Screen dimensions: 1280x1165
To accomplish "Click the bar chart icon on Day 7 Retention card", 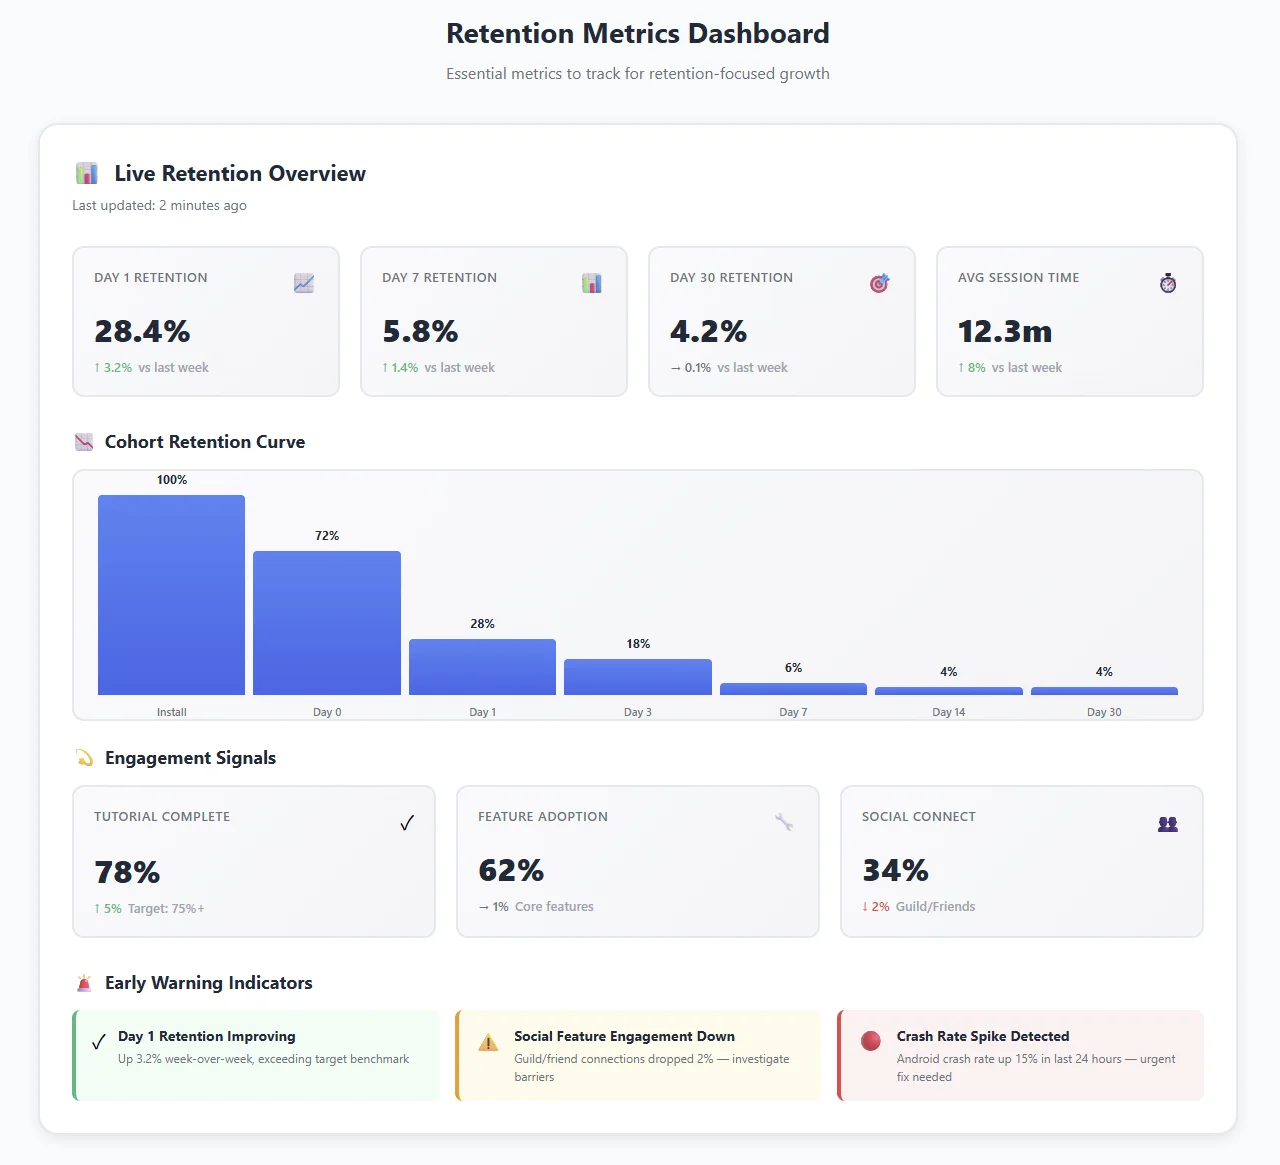I will [x=591, y=283].
